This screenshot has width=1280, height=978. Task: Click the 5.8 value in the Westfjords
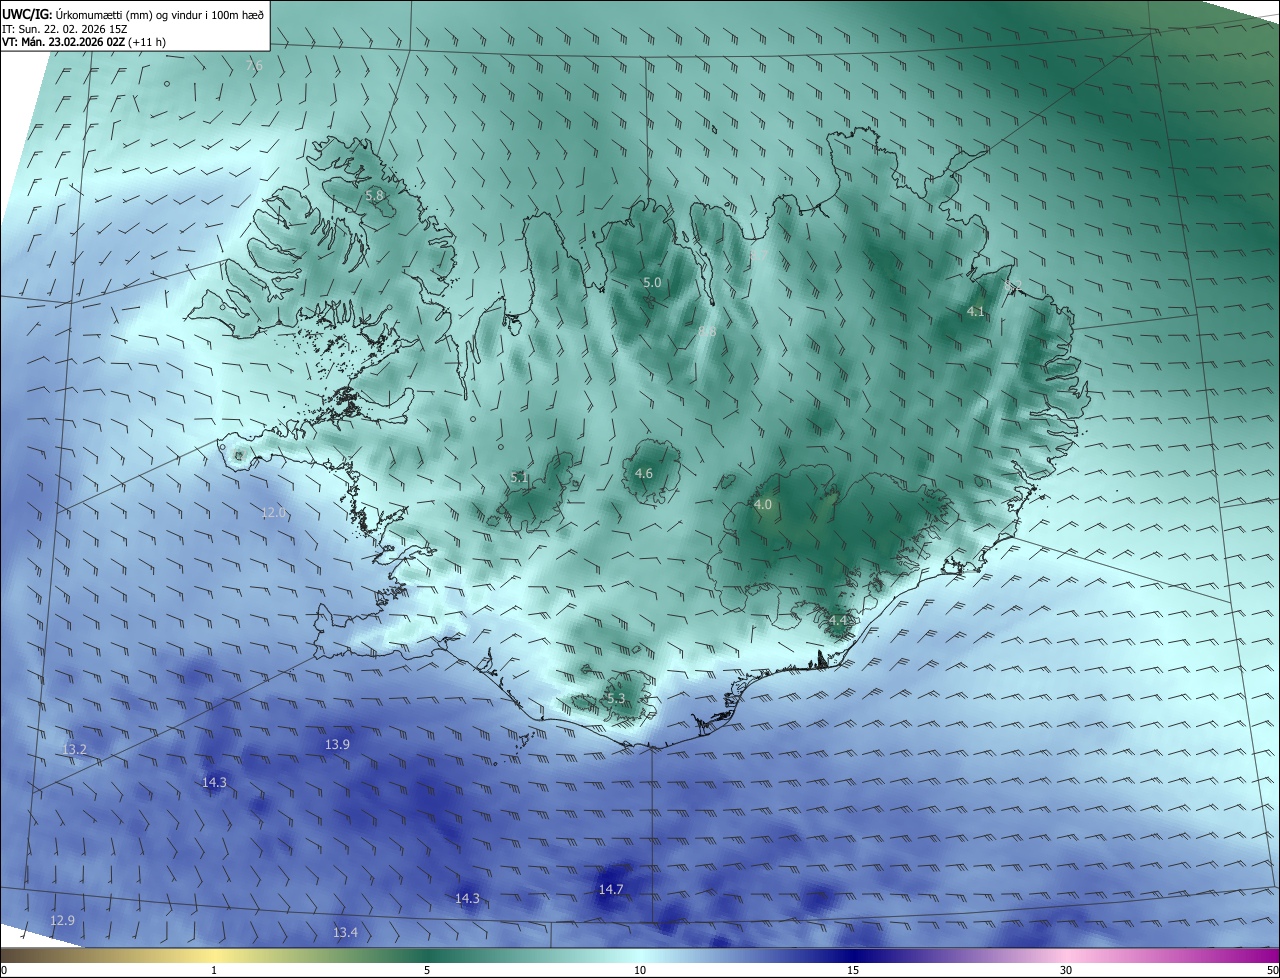375,195
